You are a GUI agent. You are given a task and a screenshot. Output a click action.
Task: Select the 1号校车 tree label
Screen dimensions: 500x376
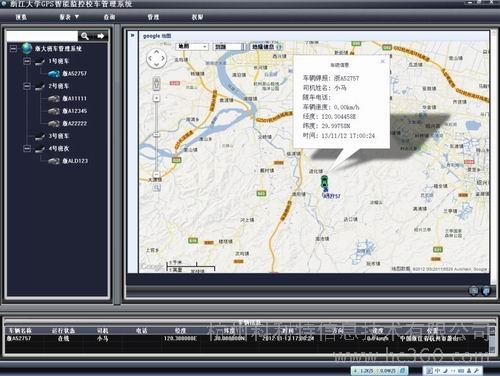tap(59, 61)
